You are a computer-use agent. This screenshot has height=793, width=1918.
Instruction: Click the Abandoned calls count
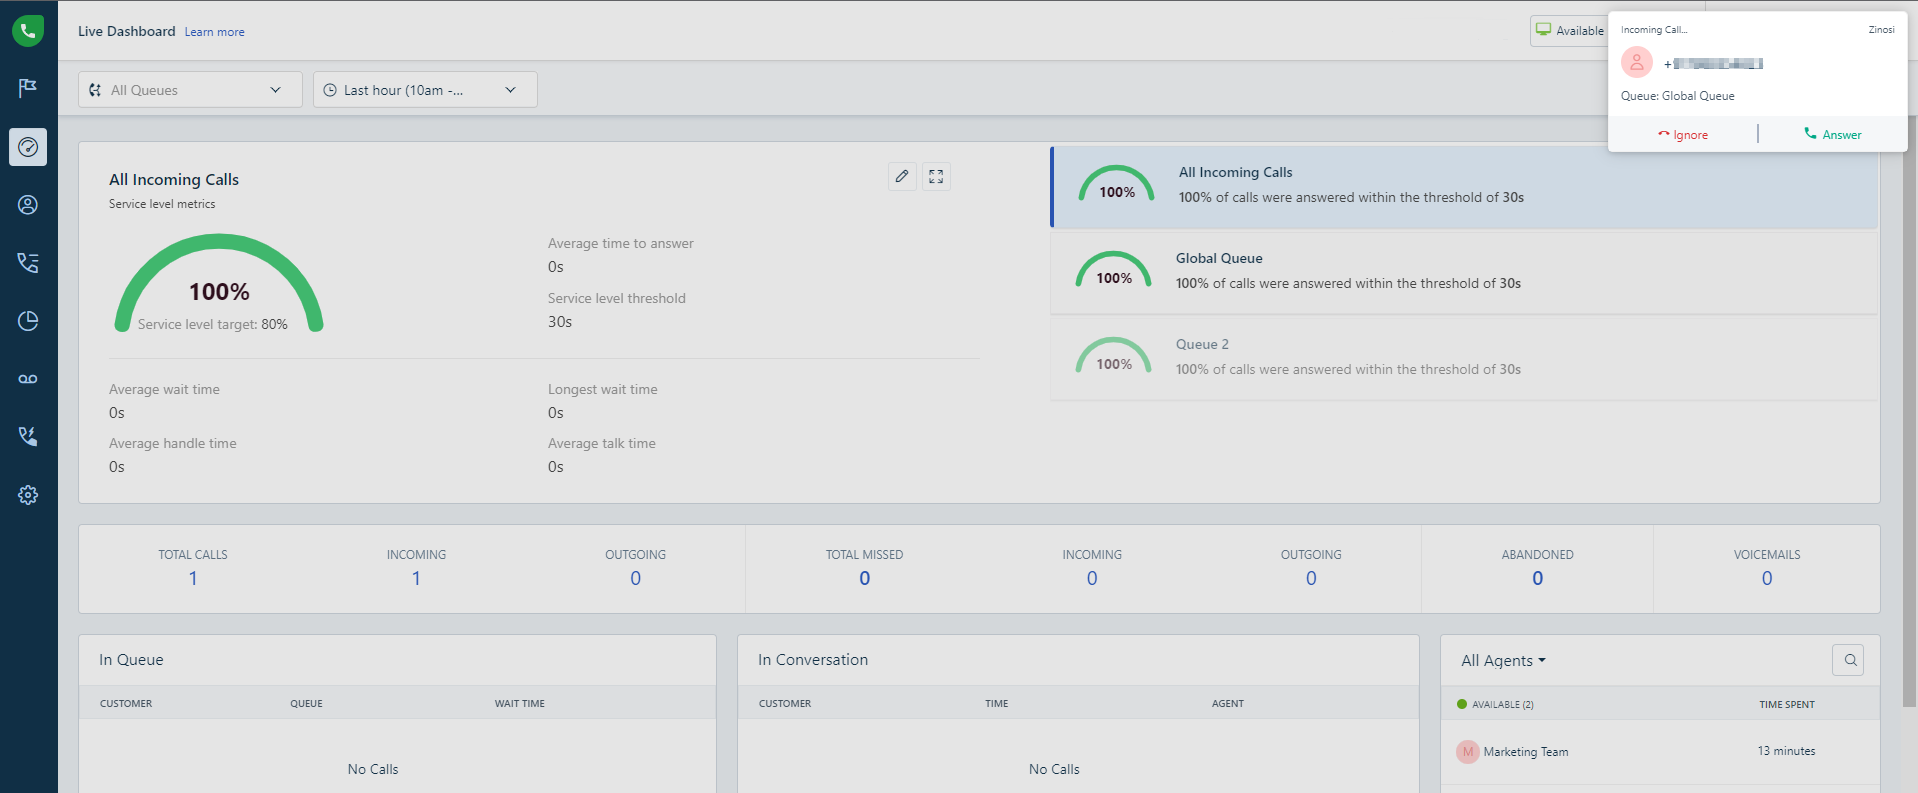(x=1537, y=578)
